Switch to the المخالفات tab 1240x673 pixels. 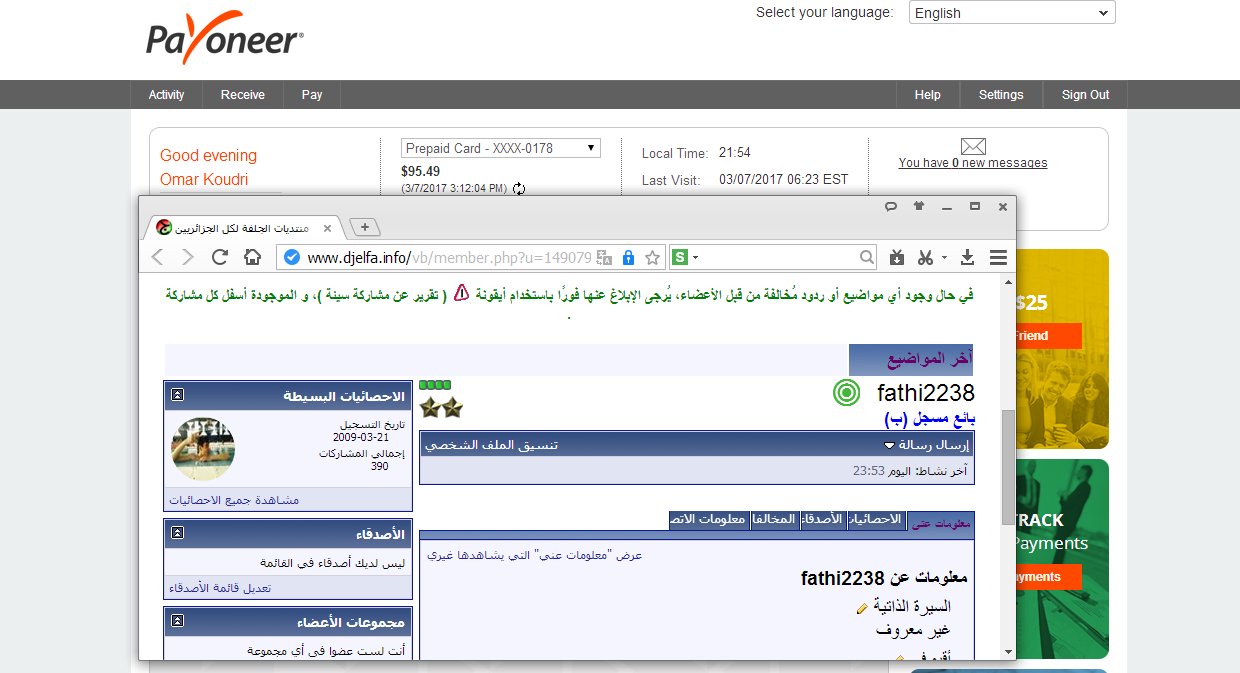[773, 520]
